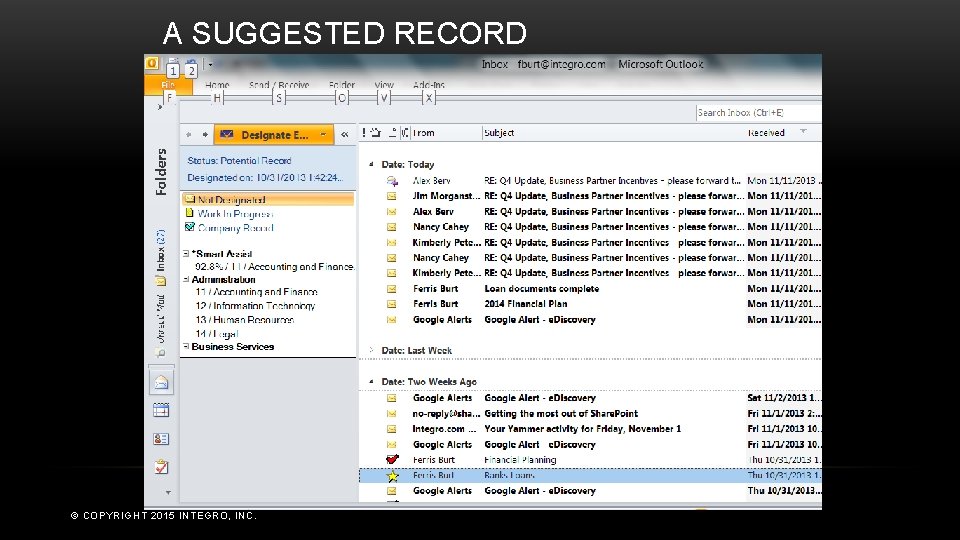Image resolution: width=960 pixels, height=540 pixels.
Task: Open the Unread Mail vertical shortcut
Action: [160, 319]
